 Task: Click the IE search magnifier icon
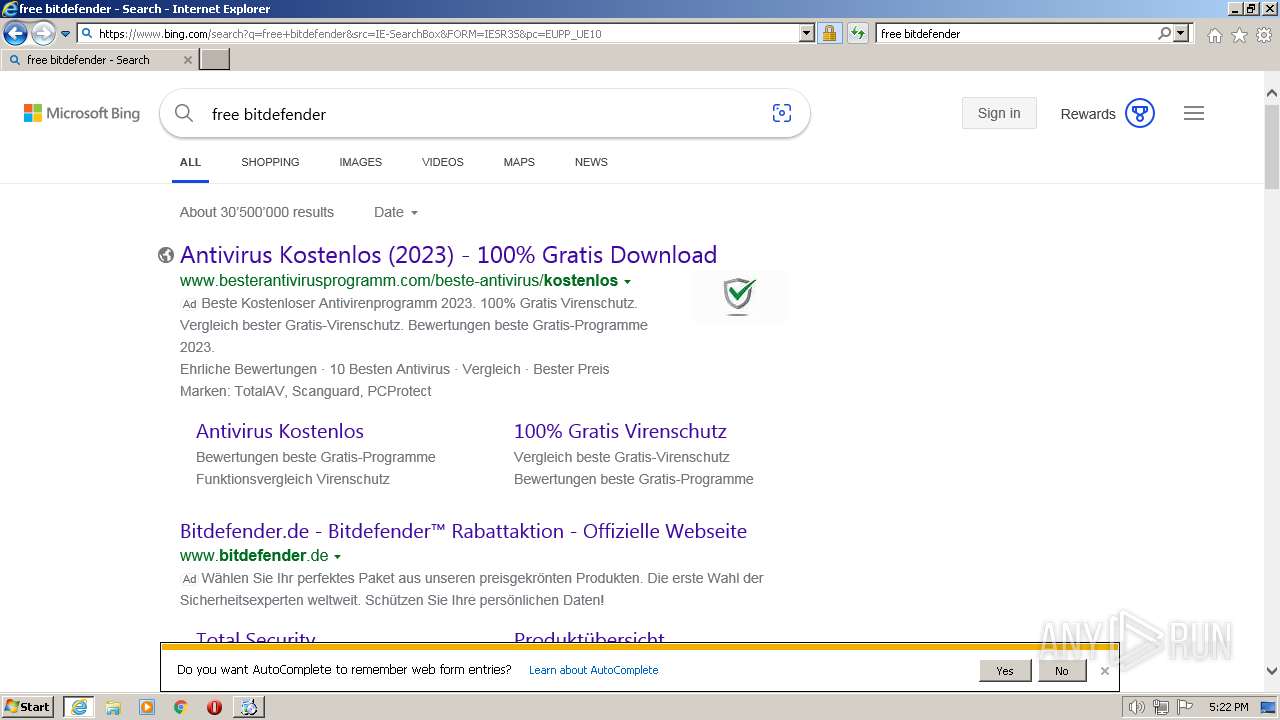1164,33
